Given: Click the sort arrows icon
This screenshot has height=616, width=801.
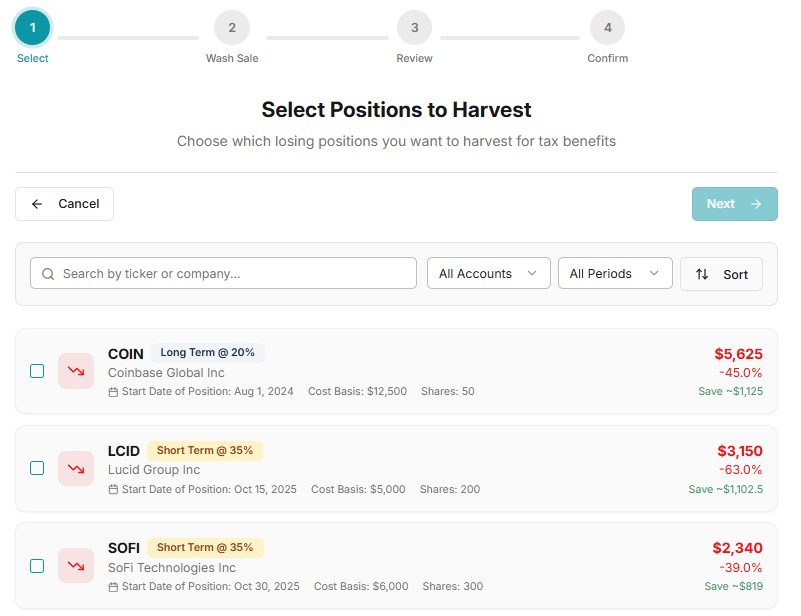Looking at the screenshot, I should (x=702, y=274).
